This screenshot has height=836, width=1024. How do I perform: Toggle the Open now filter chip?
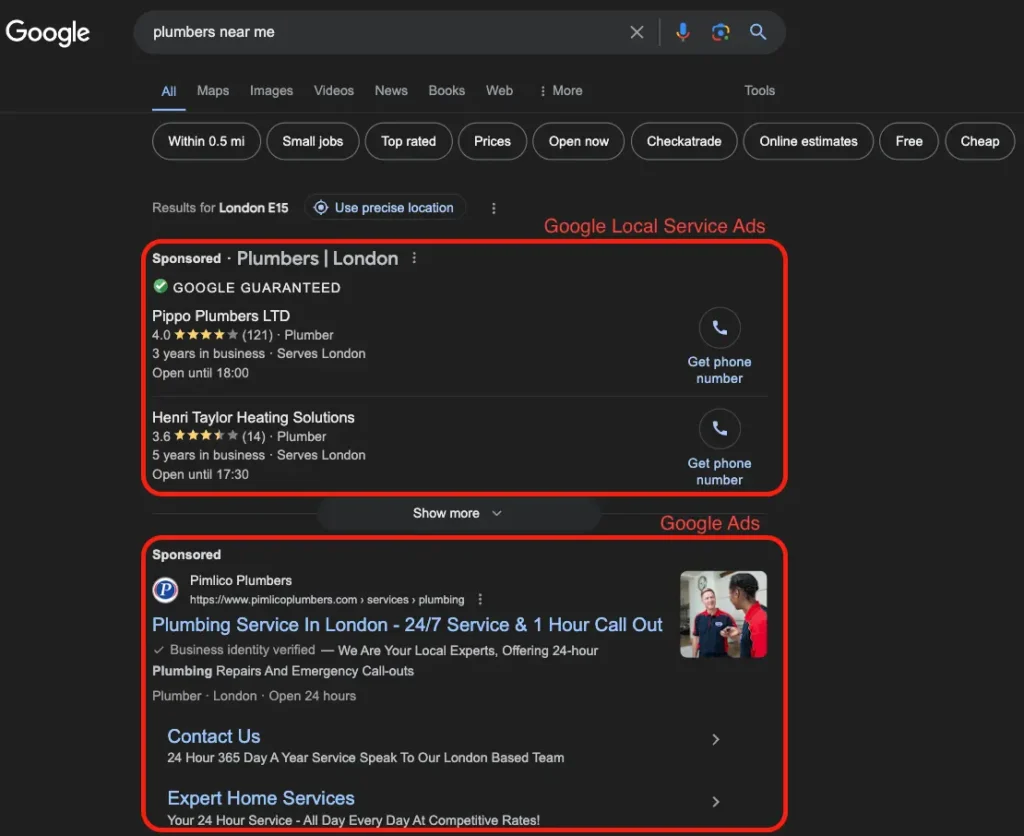click(x=578, y=141)
